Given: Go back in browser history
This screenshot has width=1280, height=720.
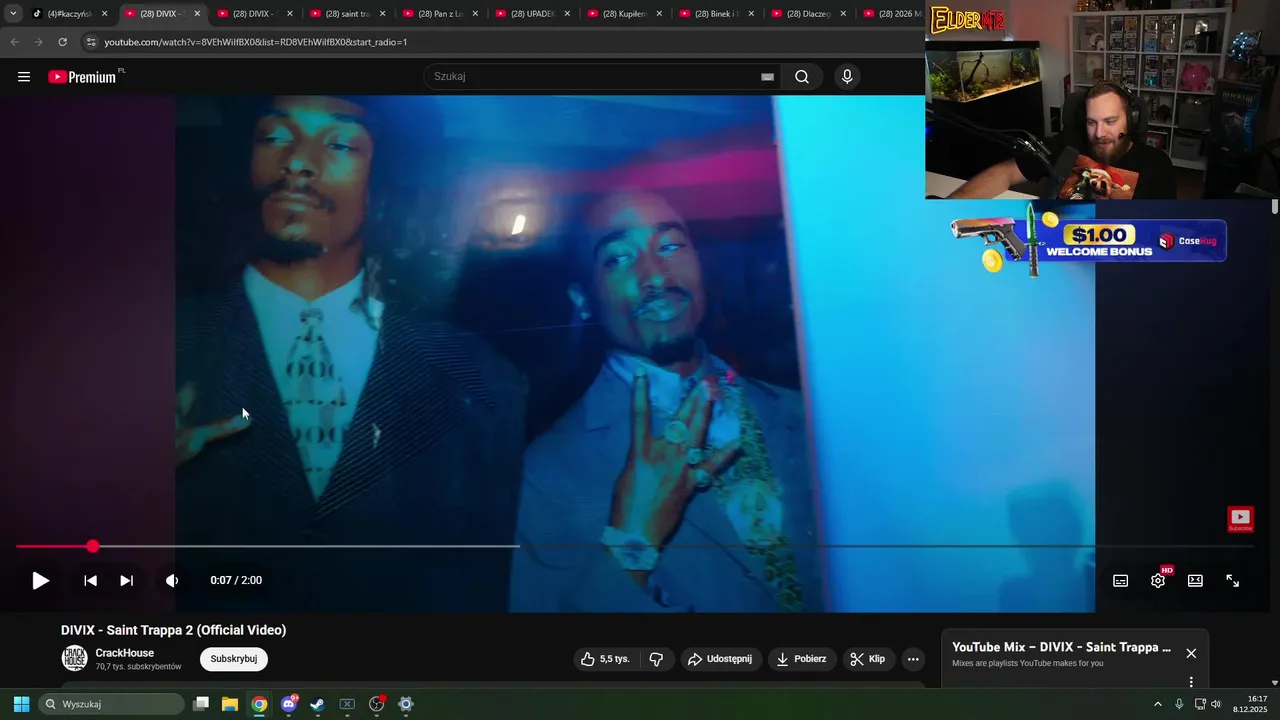Looking at the screenshot, I should pyautogui.click(x=14, y=42).
